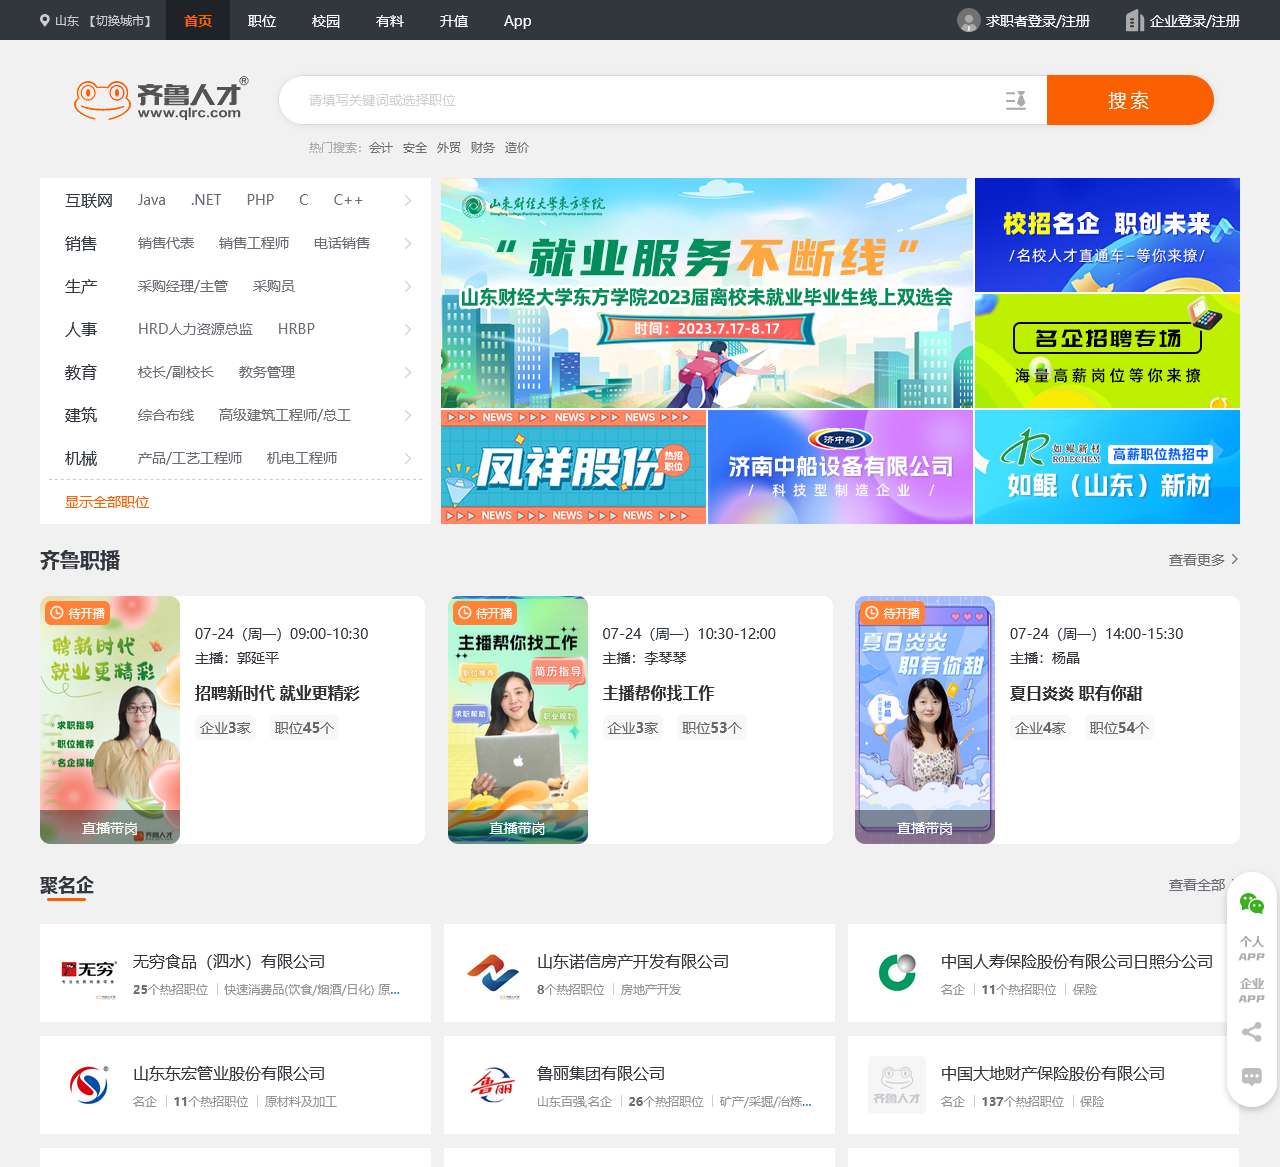Screen dimensions: 1280x1167
Task: Click the 山东诺信房产 company logo
Action: (492, 973)
